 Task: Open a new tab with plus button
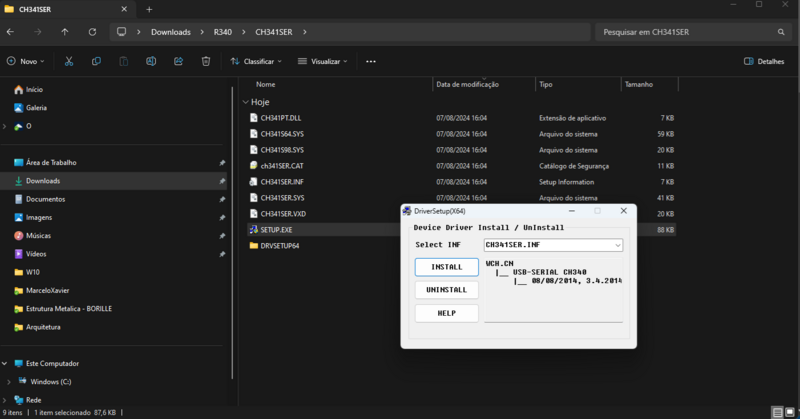[149, 9]
